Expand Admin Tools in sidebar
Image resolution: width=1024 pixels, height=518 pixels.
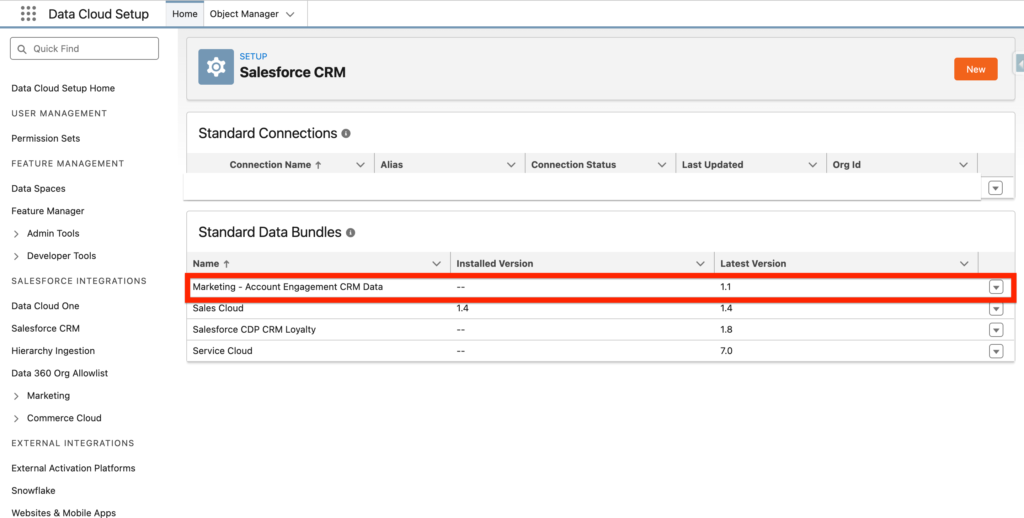[x=16, y=234]
